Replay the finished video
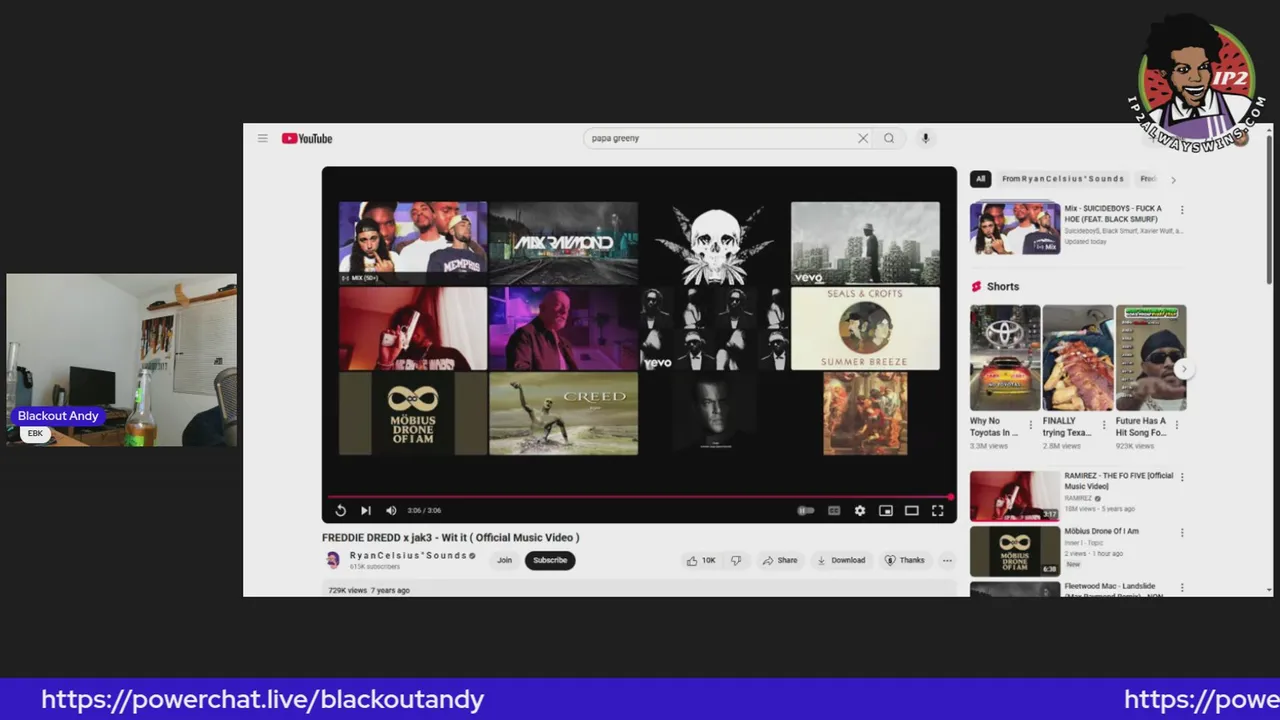Viewport: 1280px width, 720px height. point(340,510)
